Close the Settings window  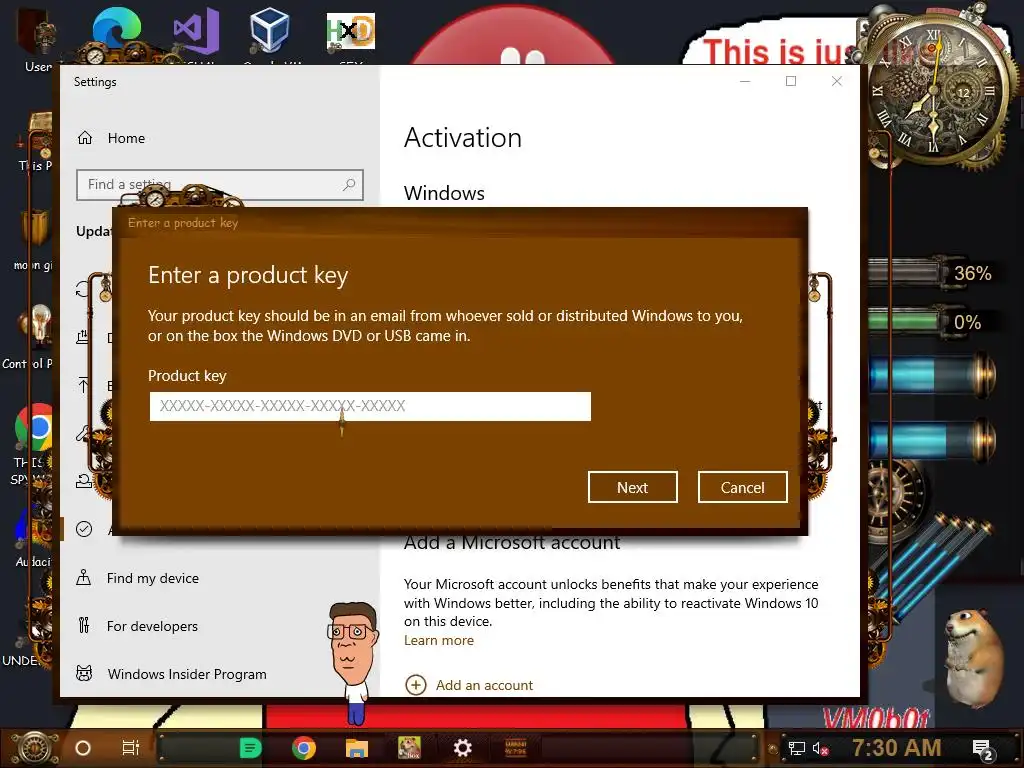coord(837,81)
